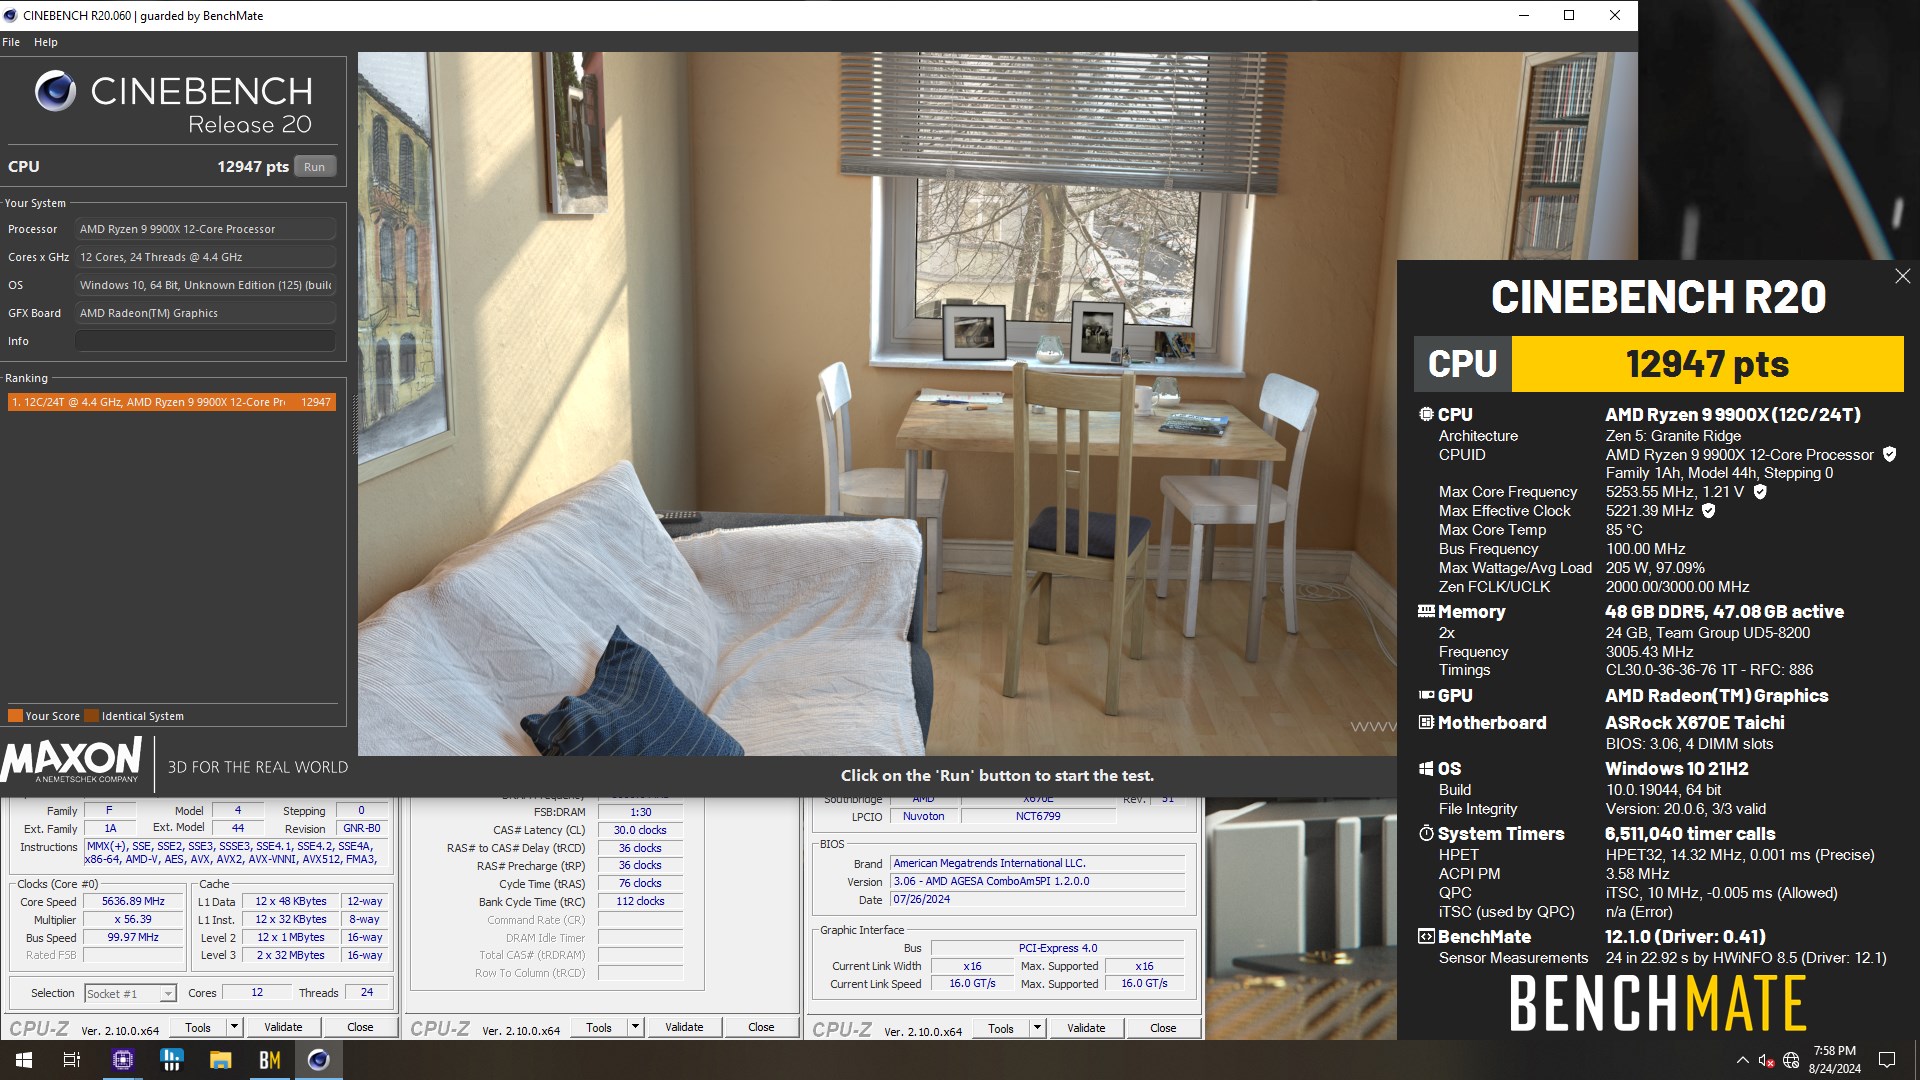Click BIOS Date 07/26/2024 in CPU-Z
The height and width of the screenshot is (1080, 1920).
point(1037,899)
